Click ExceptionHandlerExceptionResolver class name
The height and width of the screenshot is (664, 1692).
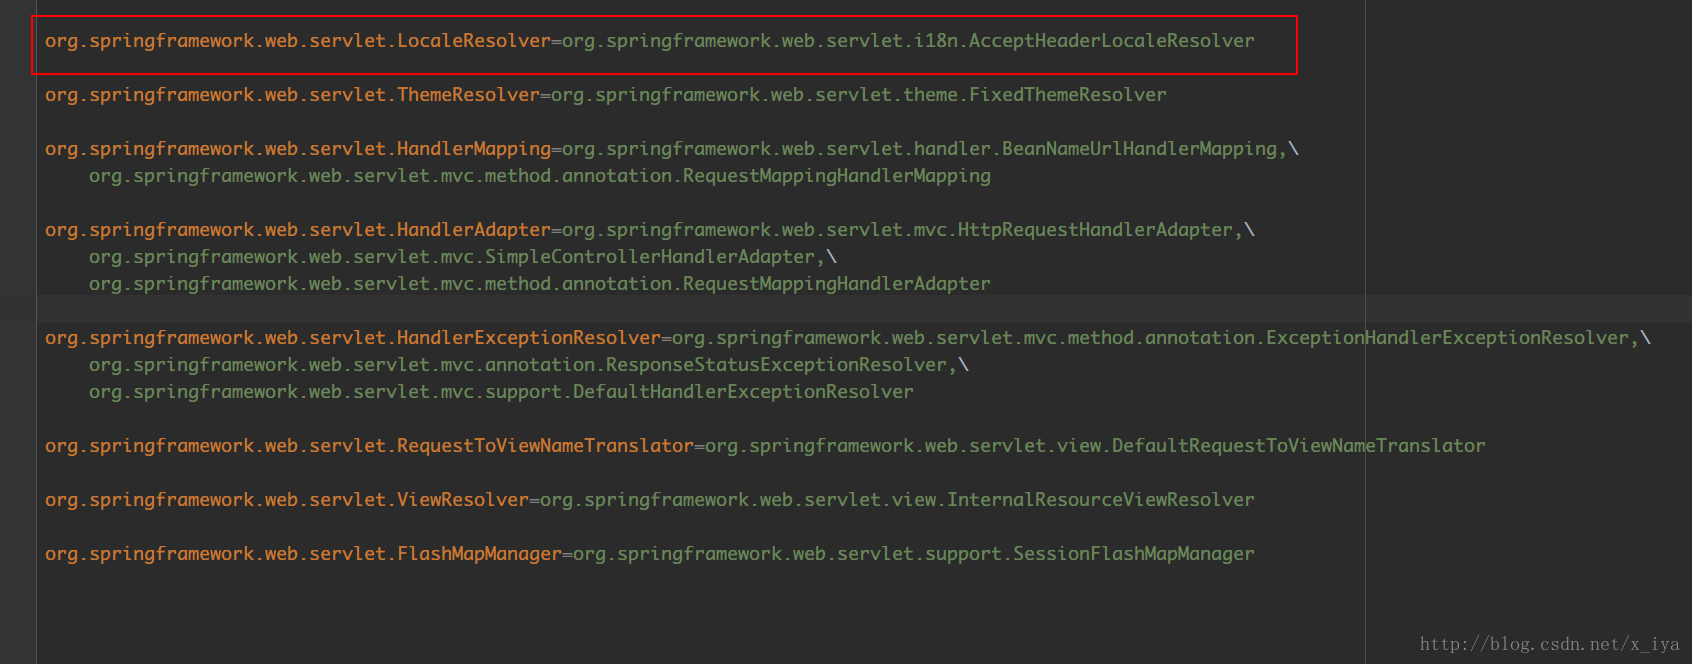(x=1448, y=338)
